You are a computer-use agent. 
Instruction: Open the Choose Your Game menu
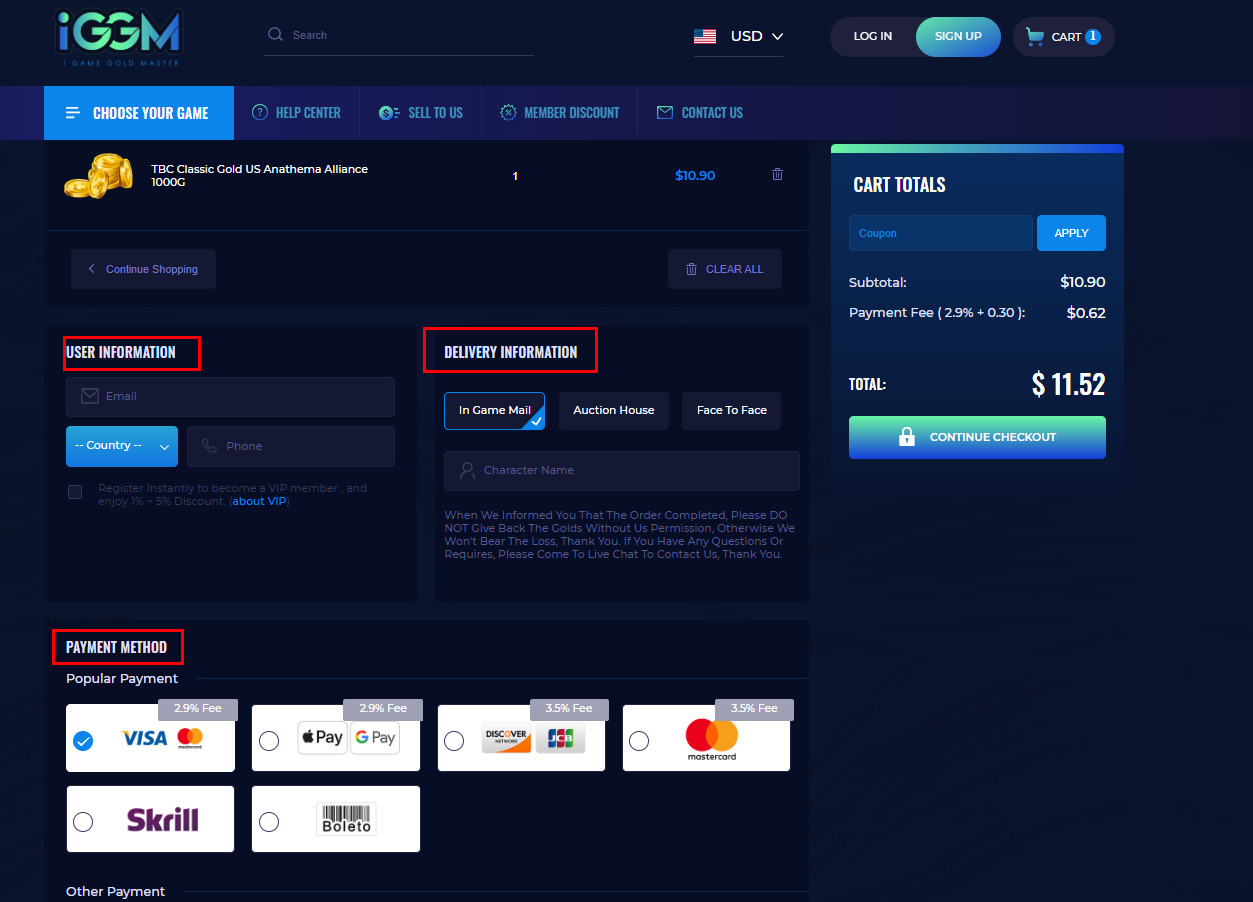(138, 113)
